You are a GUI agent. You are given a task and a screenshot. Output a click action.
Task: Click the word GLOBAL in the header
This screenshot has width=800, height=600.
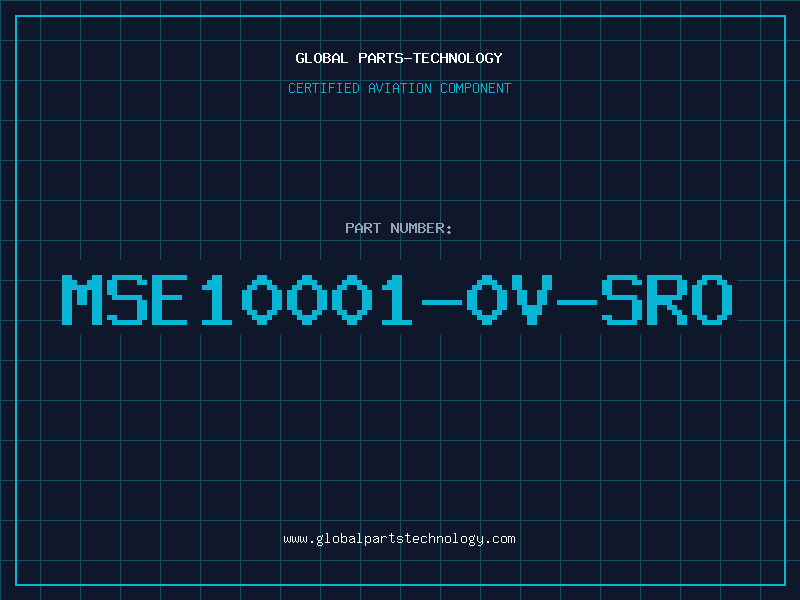click(x=322, y=58)
